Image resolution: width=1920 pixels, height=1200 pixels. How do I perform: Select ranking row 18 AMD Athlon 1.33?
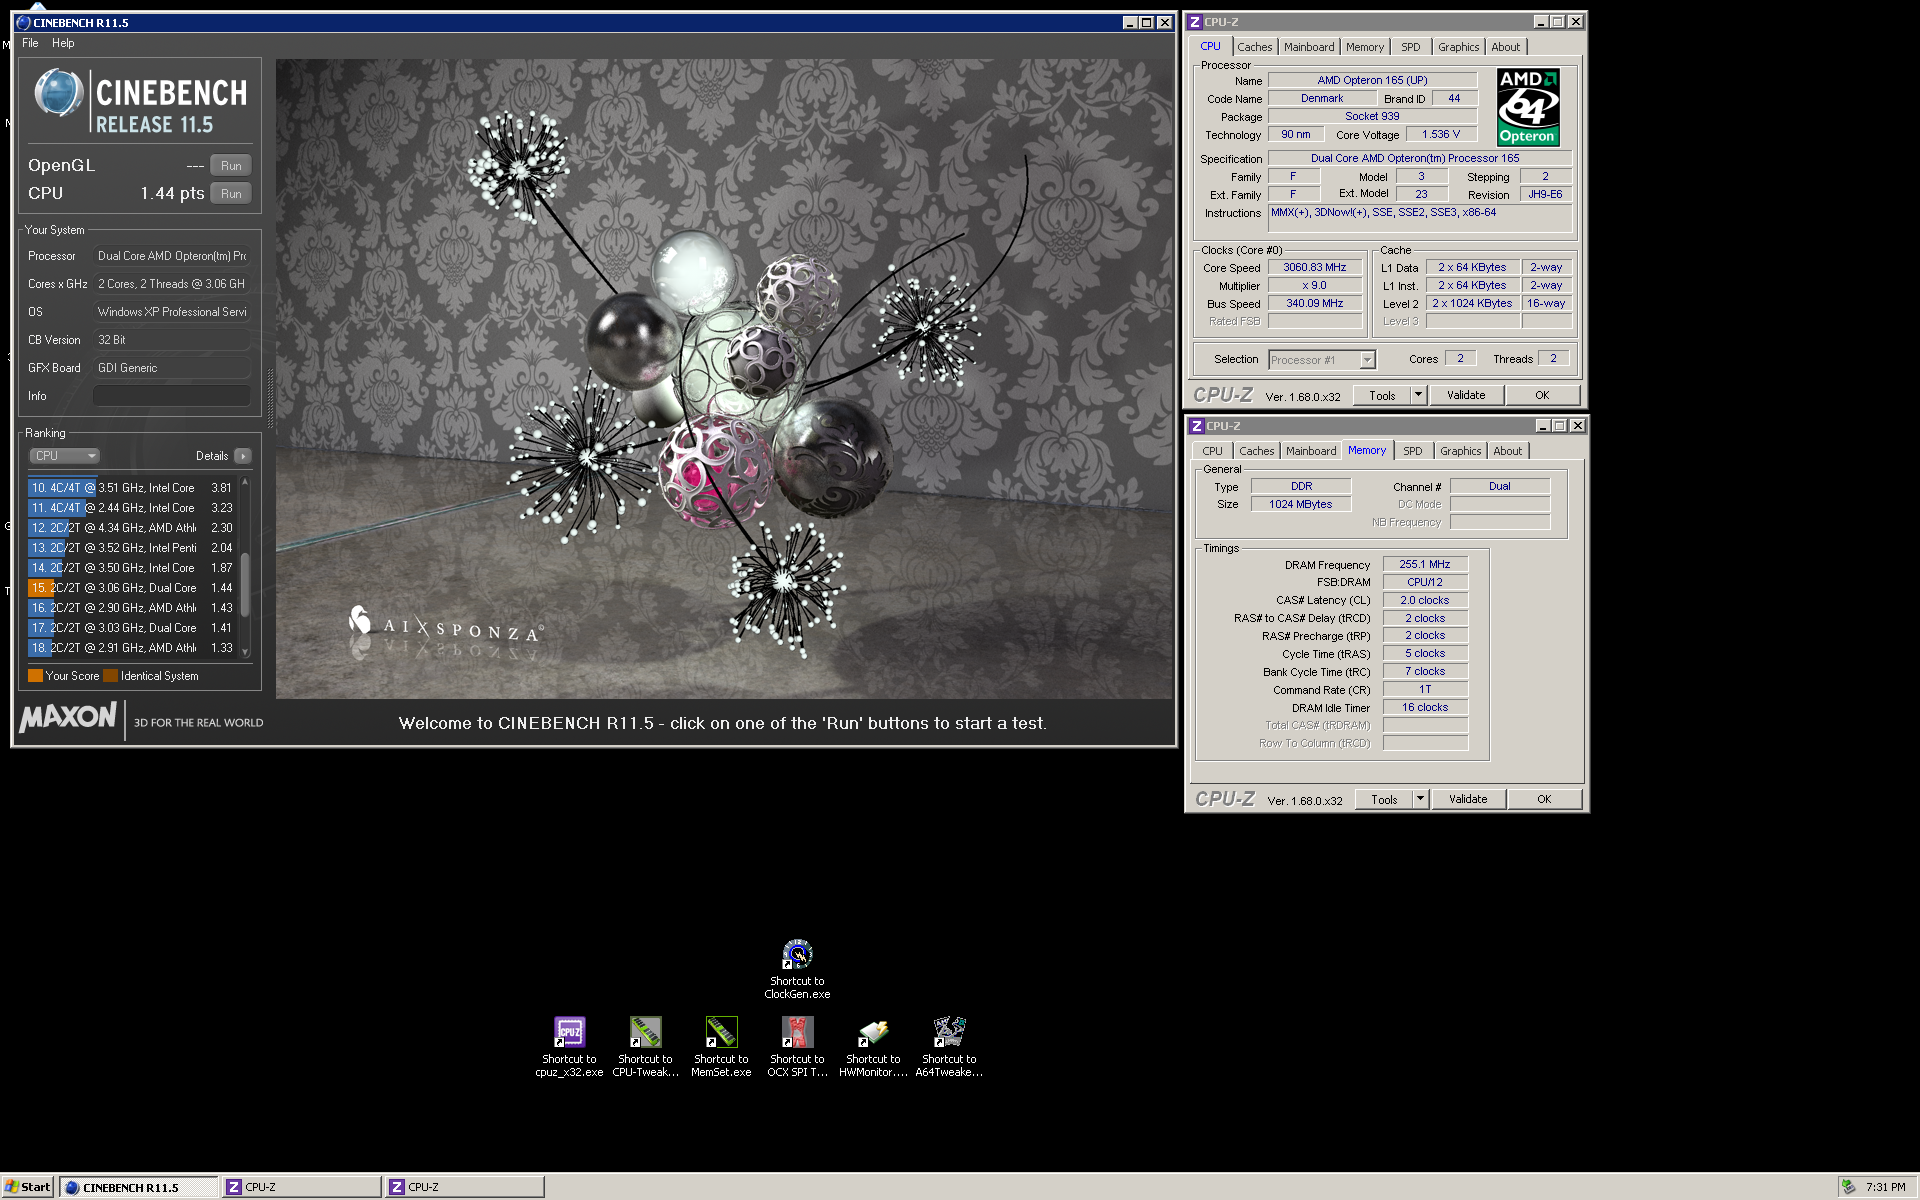(x=131, y=648)
